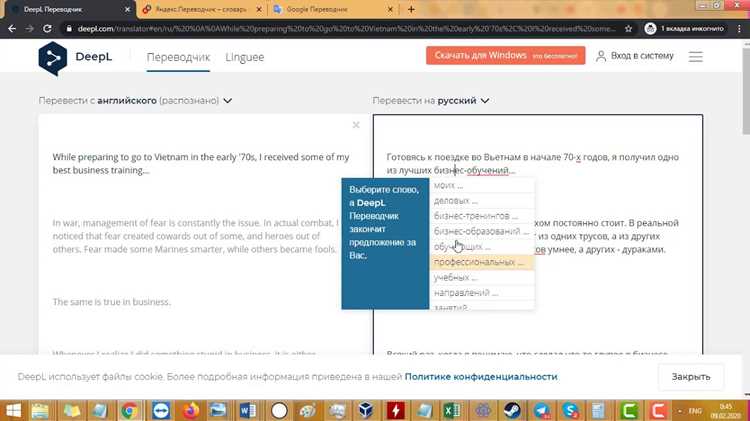
Task: Clear source text with the X icon
Action: pyautogui.click(x=356, y=125)
